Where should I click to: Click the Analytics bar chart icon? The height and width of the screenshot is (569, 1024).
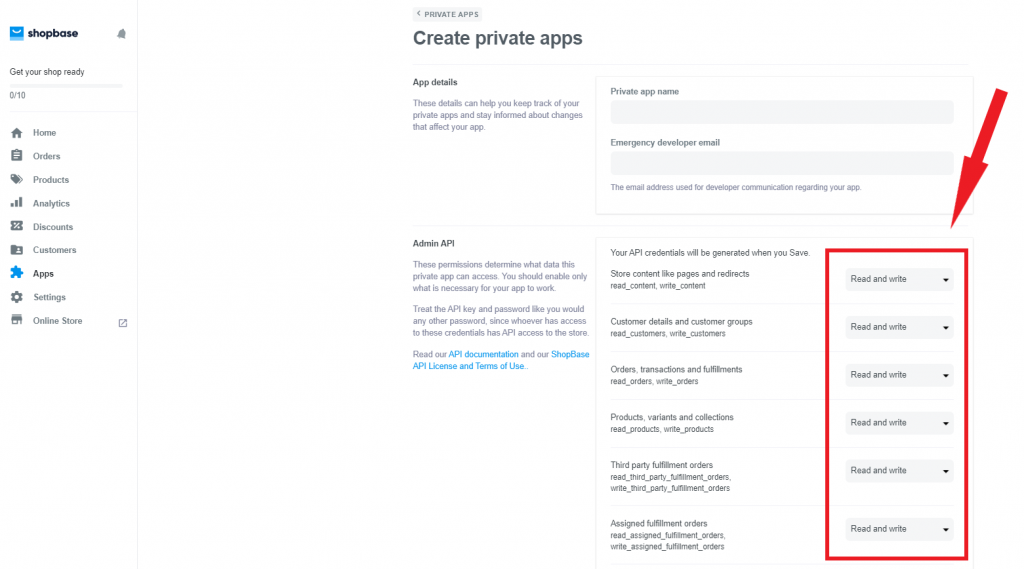click(x=17, y=203)
